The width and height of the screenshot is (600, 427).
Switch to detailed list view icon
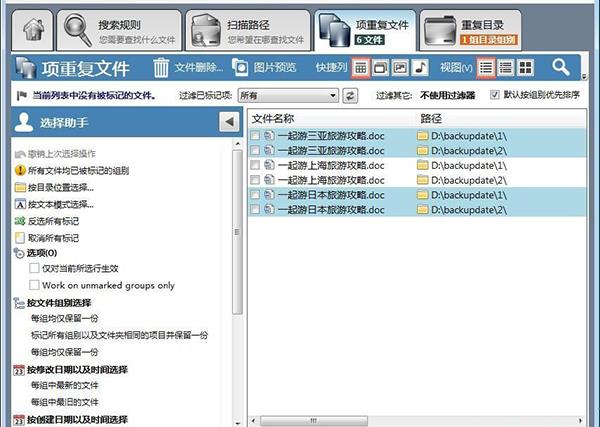[x=505, y=68]
